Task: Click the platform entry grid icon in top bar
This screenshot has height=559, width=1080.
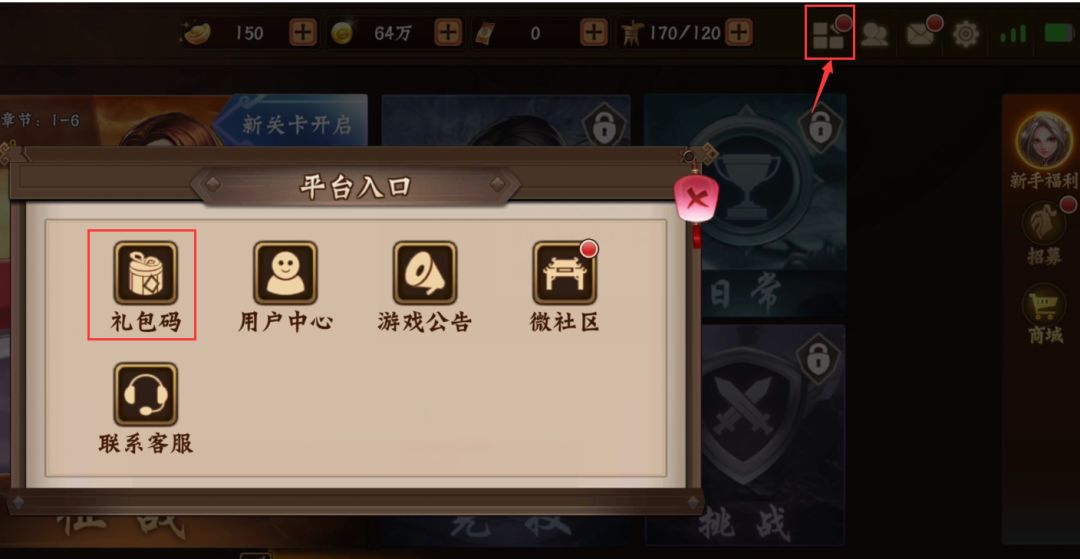Action: pos(829,34)
